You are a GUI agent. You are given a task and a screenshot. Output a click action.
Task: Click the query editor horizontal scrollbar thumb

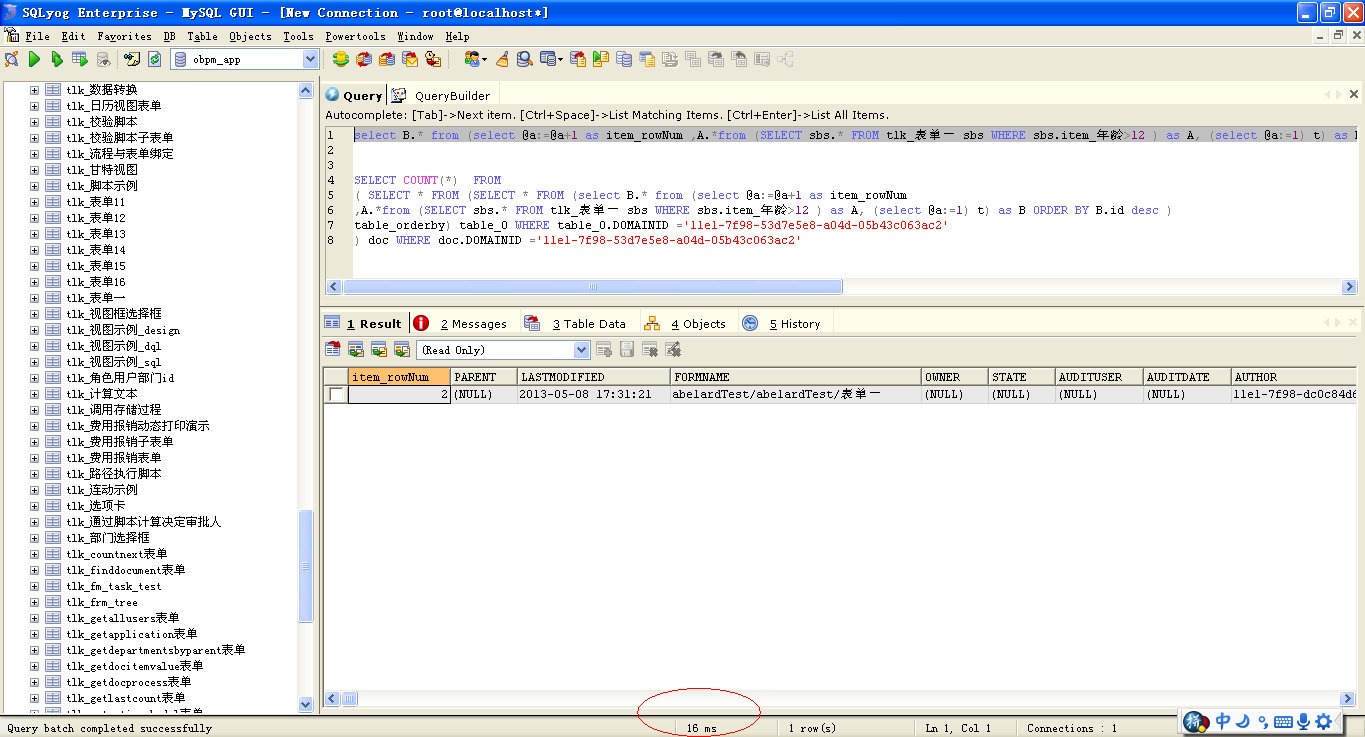[x=592, y=287]
